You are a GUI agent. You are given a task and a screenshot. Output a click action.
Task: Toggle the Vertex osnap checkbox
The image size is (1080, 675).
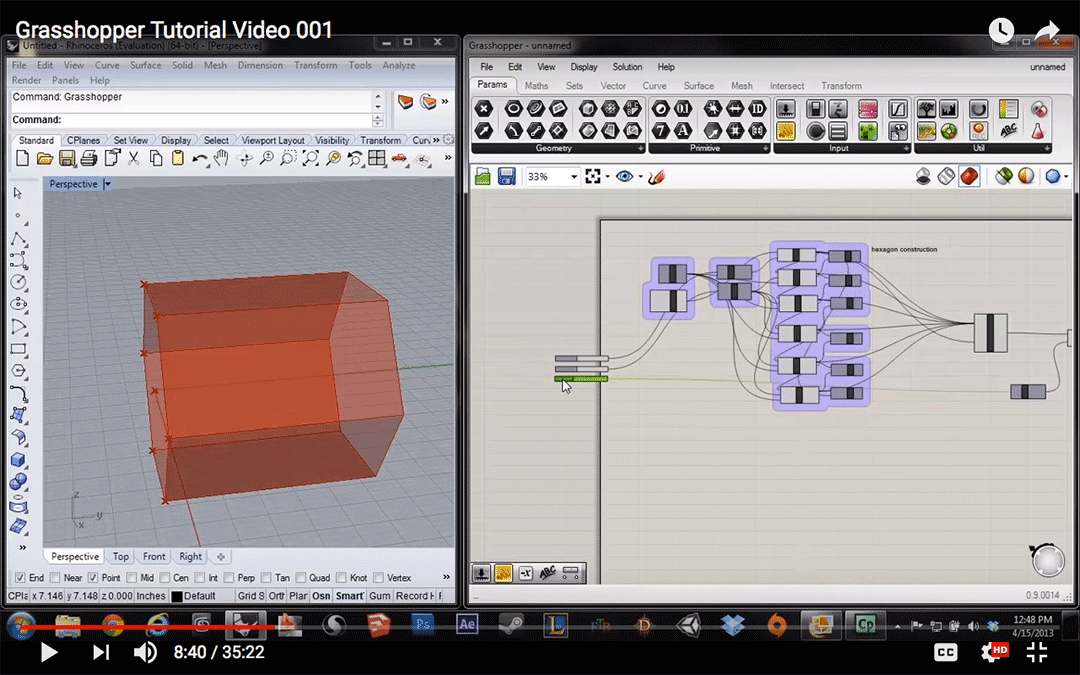pyautogui.click(x=378, y=578)
